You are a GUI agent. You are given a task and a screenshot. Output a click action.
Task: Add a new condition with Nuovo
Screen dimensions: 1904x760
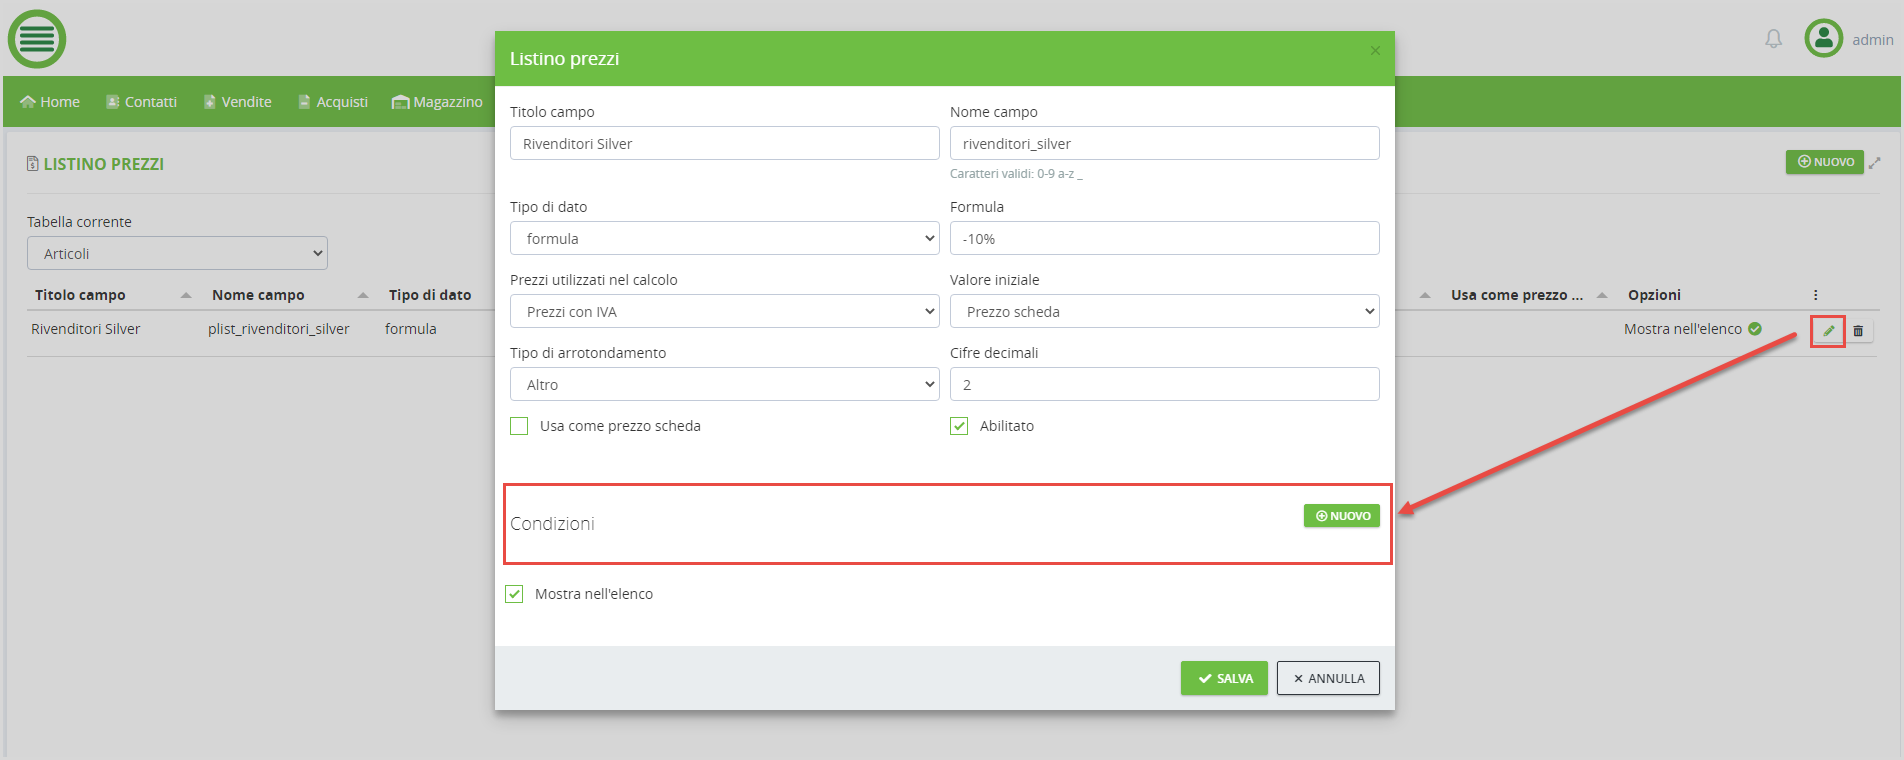coord(1341,516)
